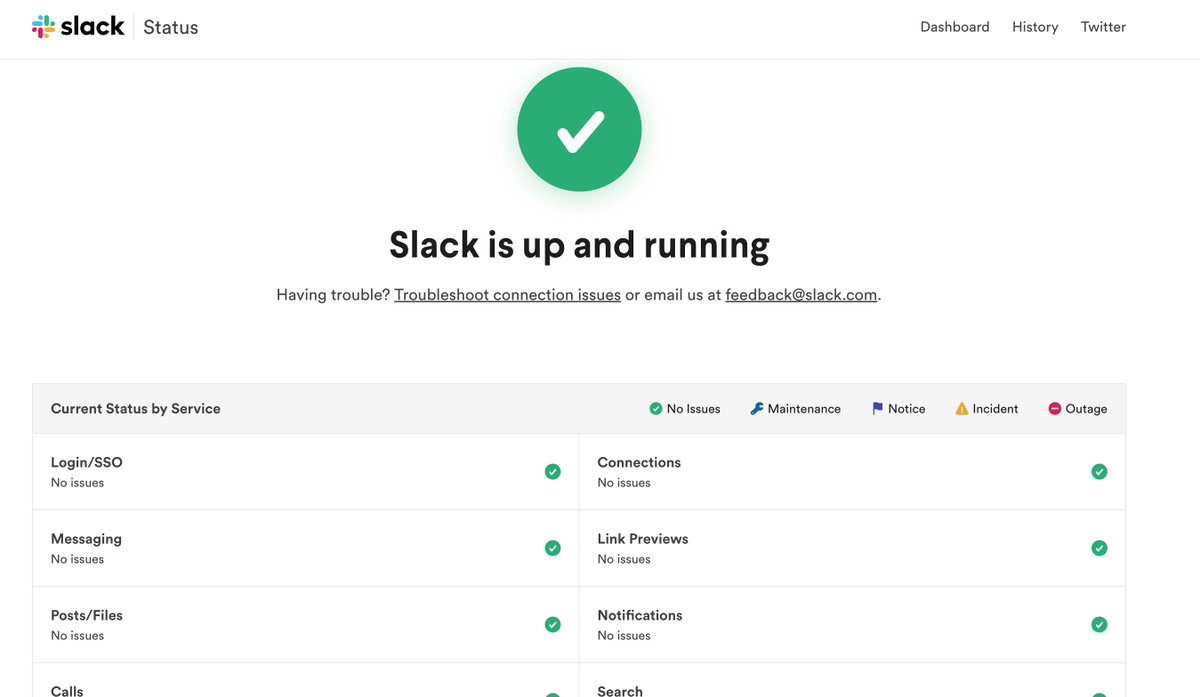This screenshot has height=697, width=1200.
Task: Click No issues text under Link Previews
Action: coord(624,559)
